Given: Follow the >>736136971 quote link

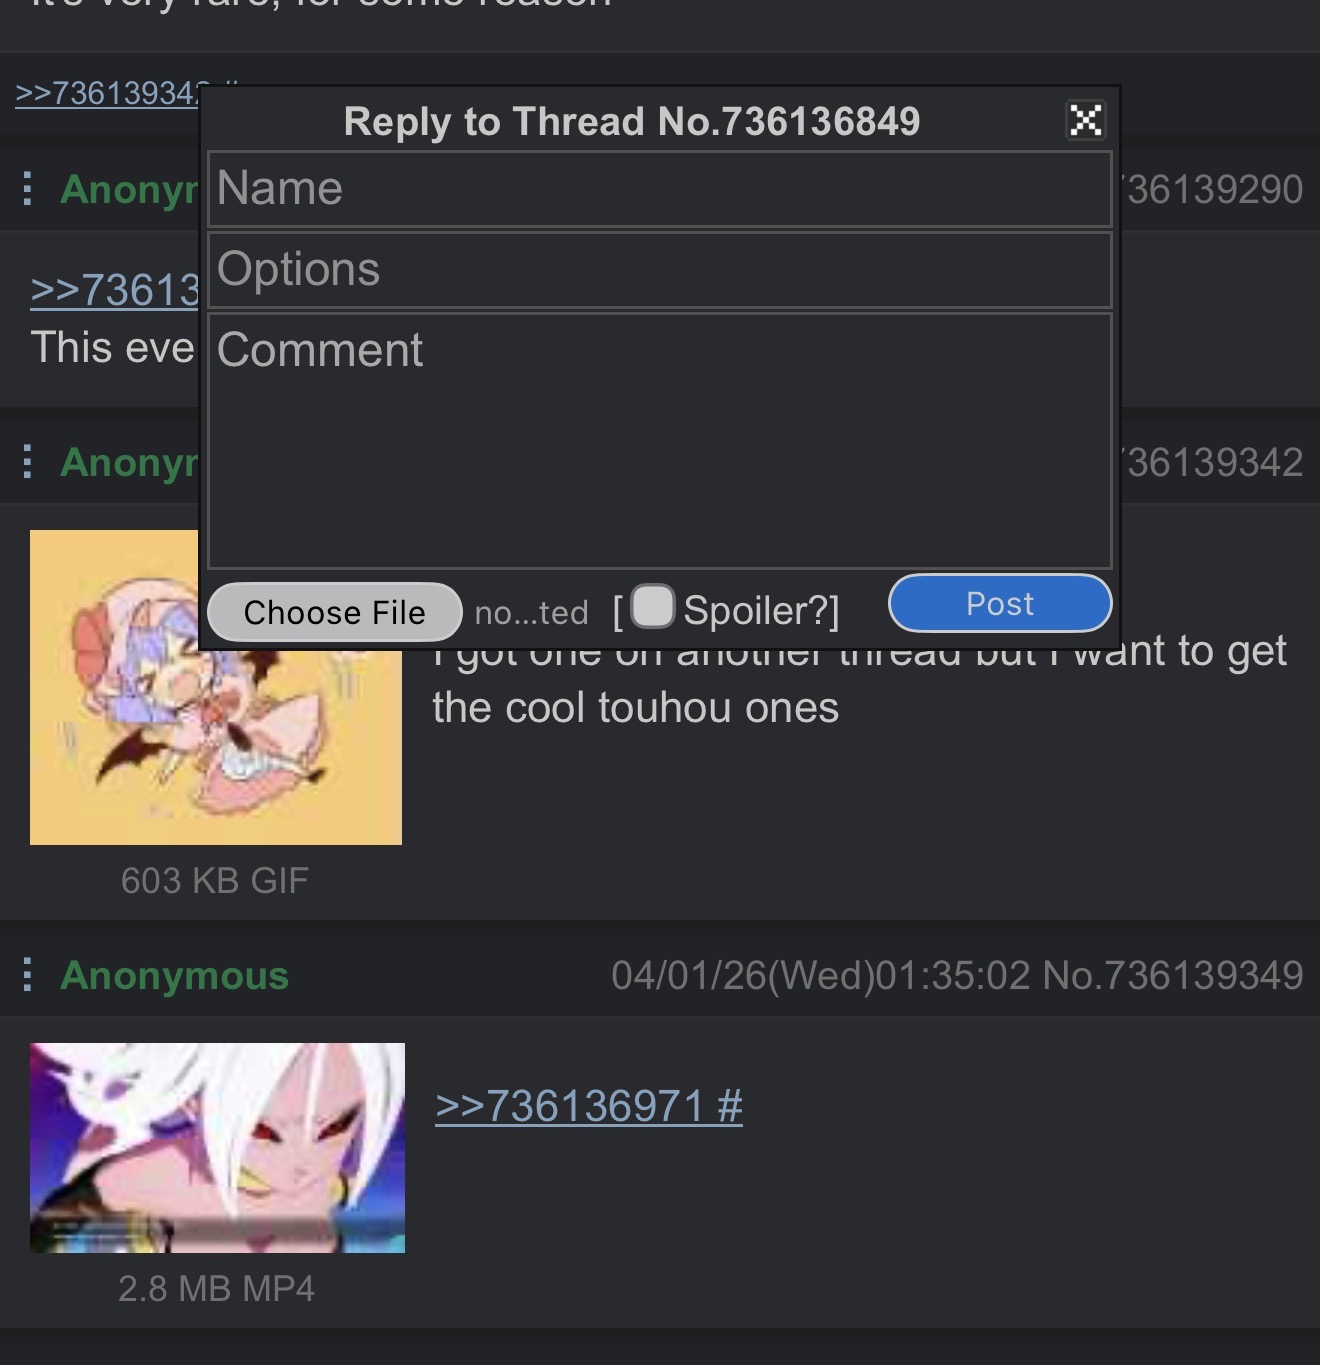Looking at the screenshot, I should [589, 1106].
